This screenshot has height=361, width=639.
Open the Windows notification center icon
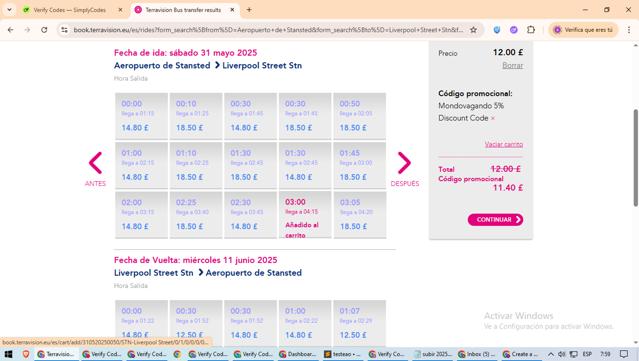[x=624, y=354]
